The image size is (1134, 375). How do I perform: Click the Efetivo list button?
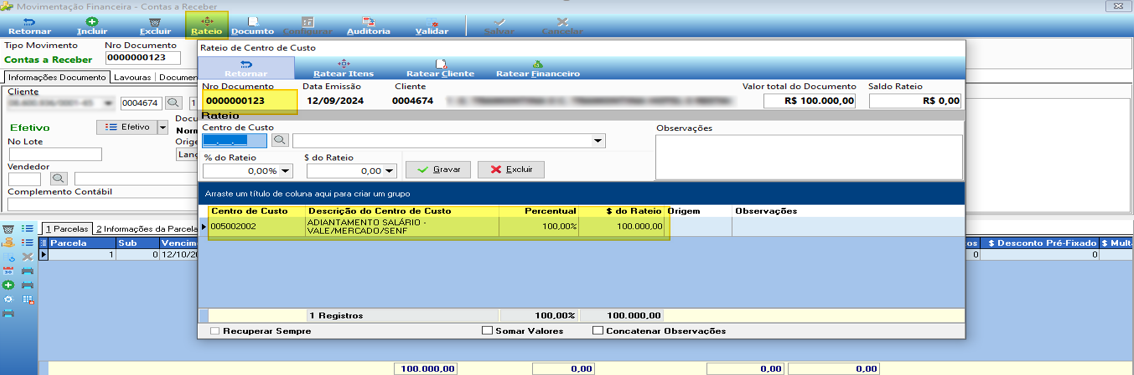(x=126, y=126)
